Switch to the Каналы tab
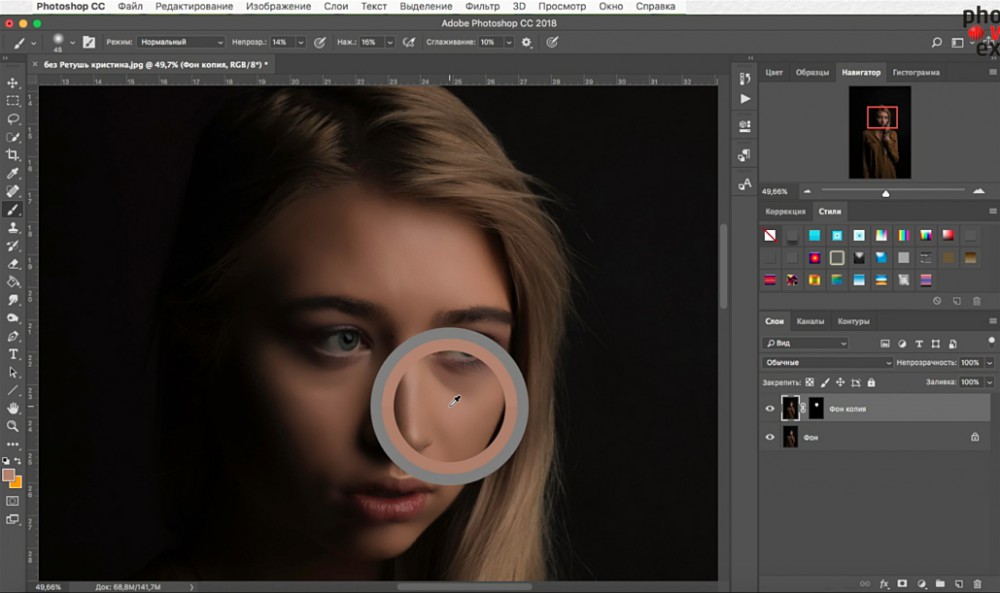1000x593 pixels. tap(810, 321)
